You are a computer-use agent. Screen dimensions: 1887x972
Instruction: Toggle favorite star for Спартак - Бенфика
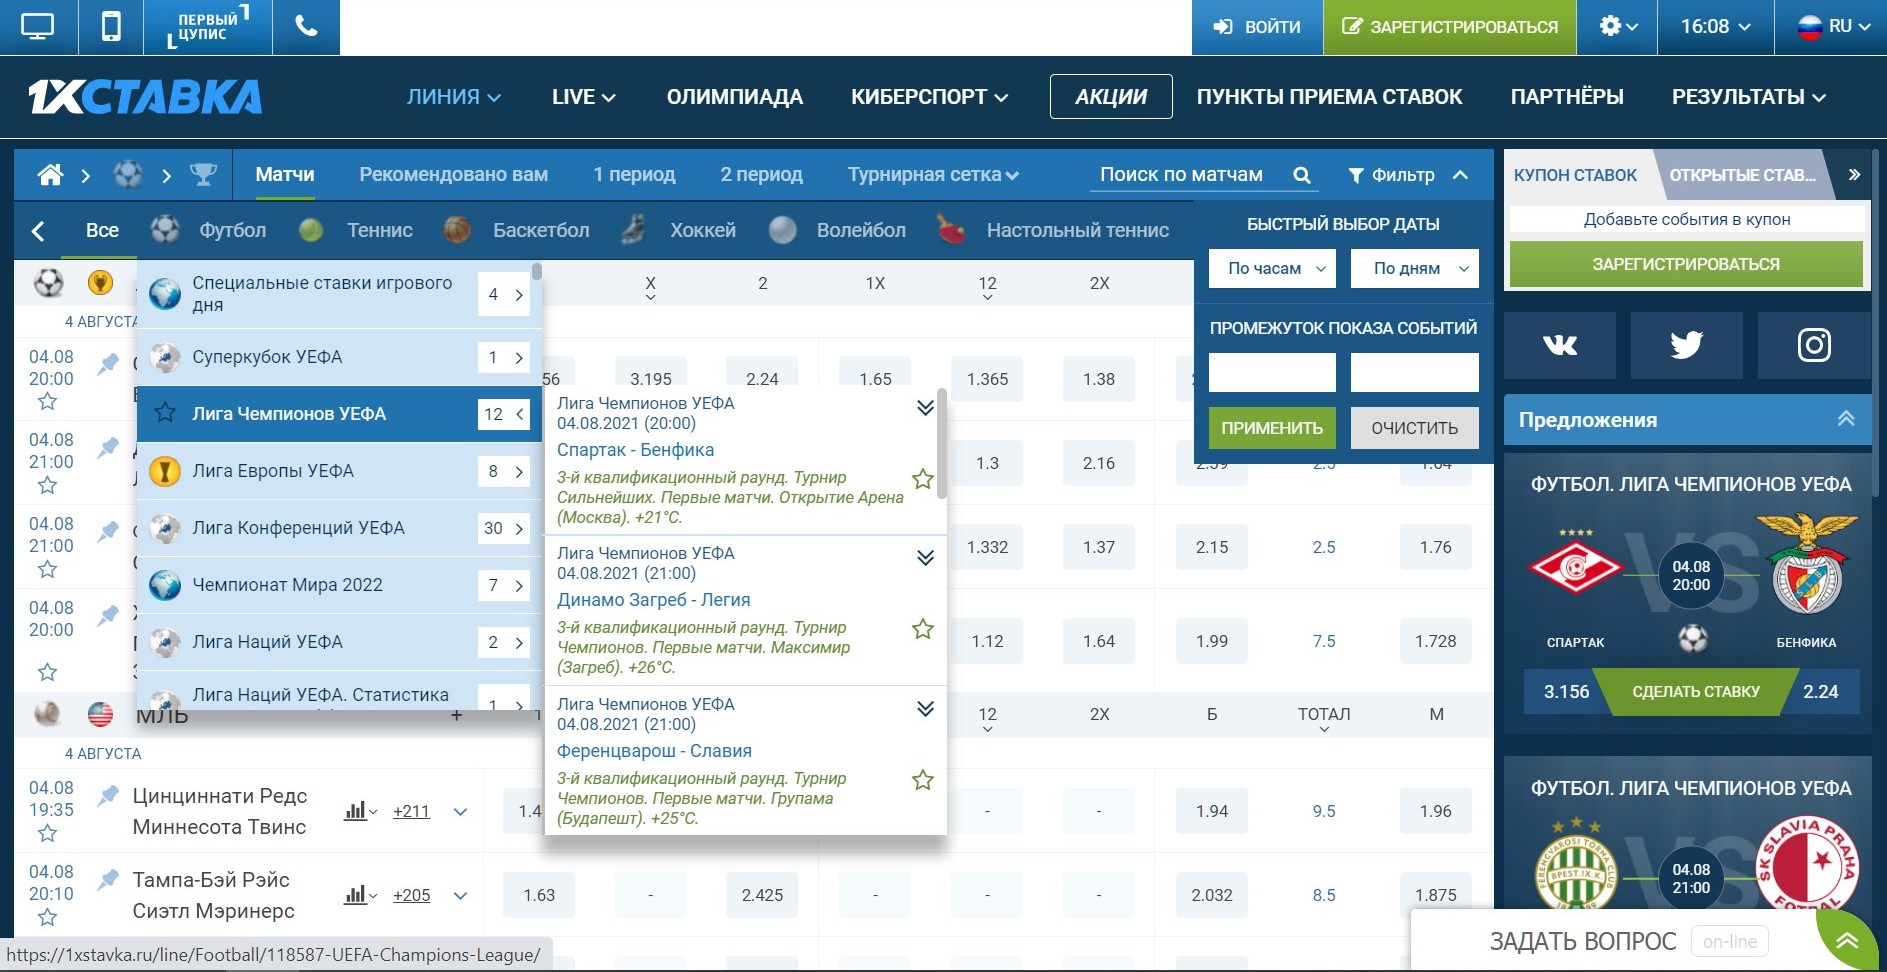click(922, 479)
